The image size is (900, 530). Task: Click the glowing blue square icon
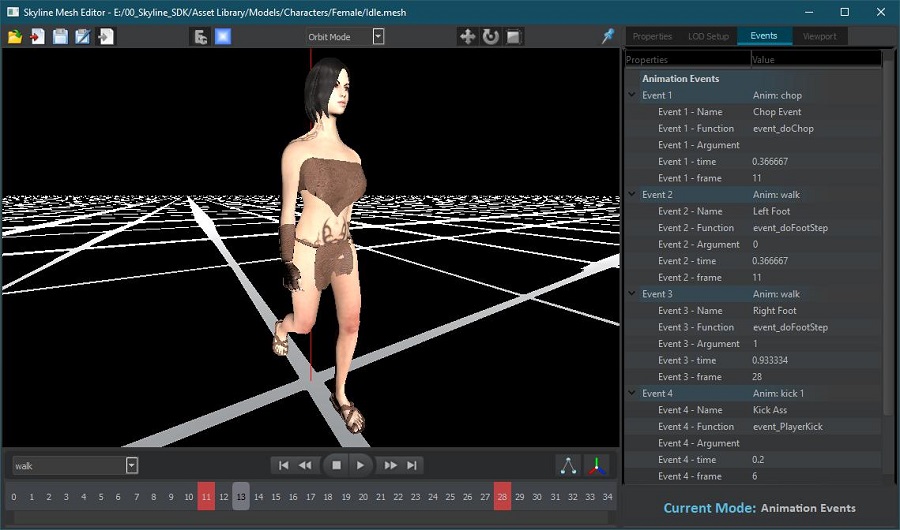[223, 37]
